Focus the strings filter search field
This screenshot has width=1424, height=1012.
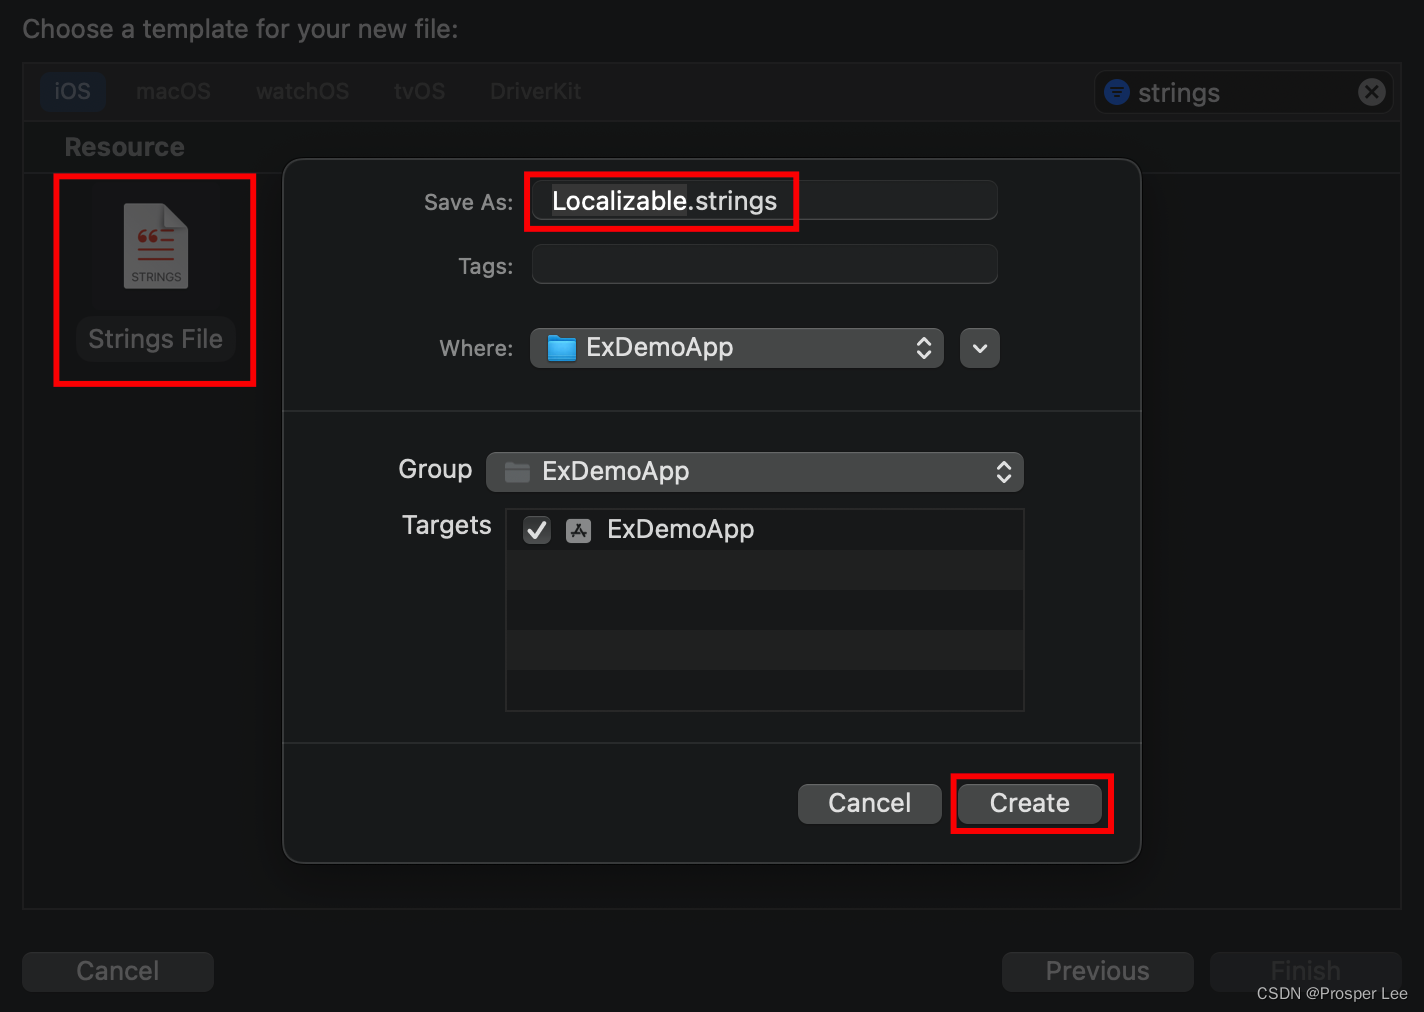[1243, 92]
